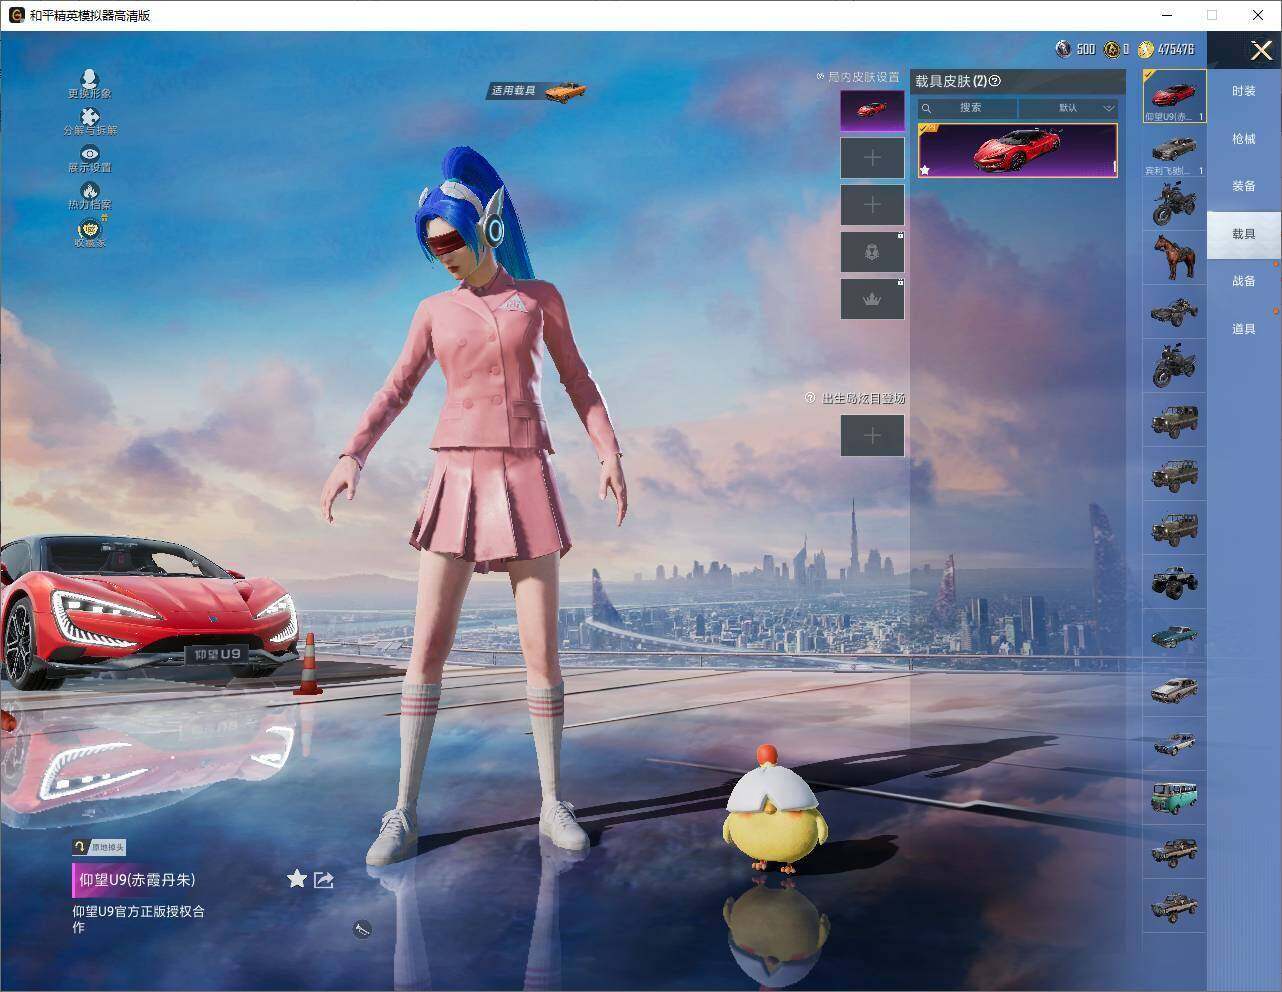Image resolution: width=1282 pixels, height=992 pixels.
Task: Switch to the 枪械 tab
Action: 1243,139
